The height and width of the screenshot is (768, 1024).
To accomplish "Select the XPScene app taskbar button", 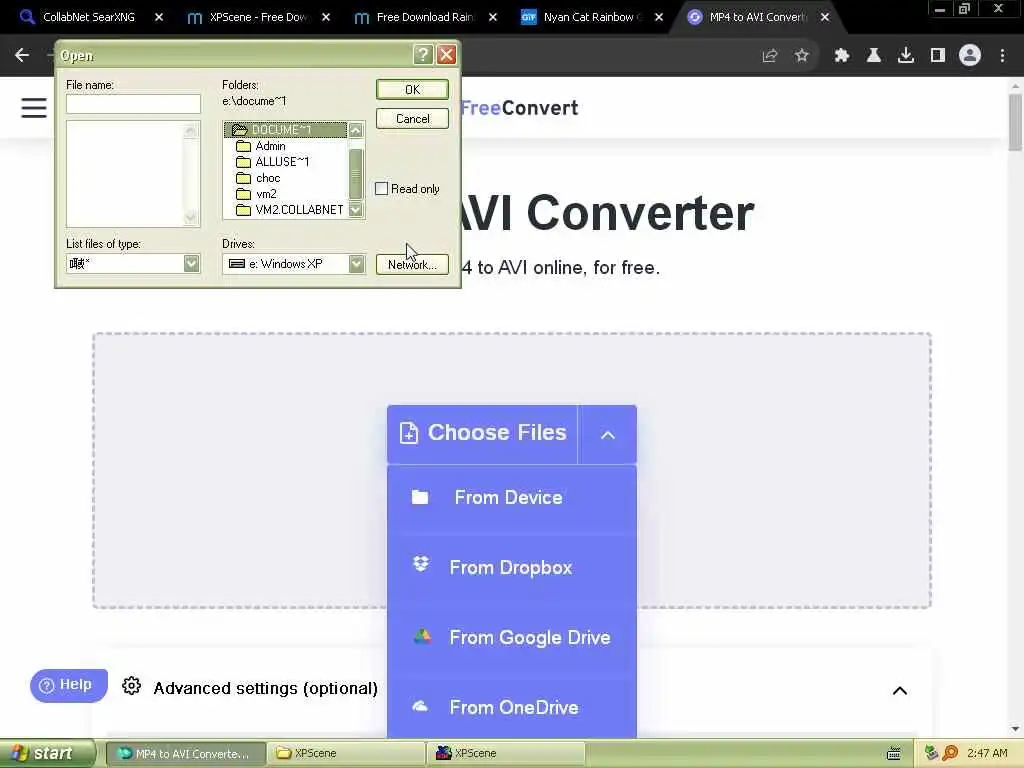I will click(x=507, y=754).
